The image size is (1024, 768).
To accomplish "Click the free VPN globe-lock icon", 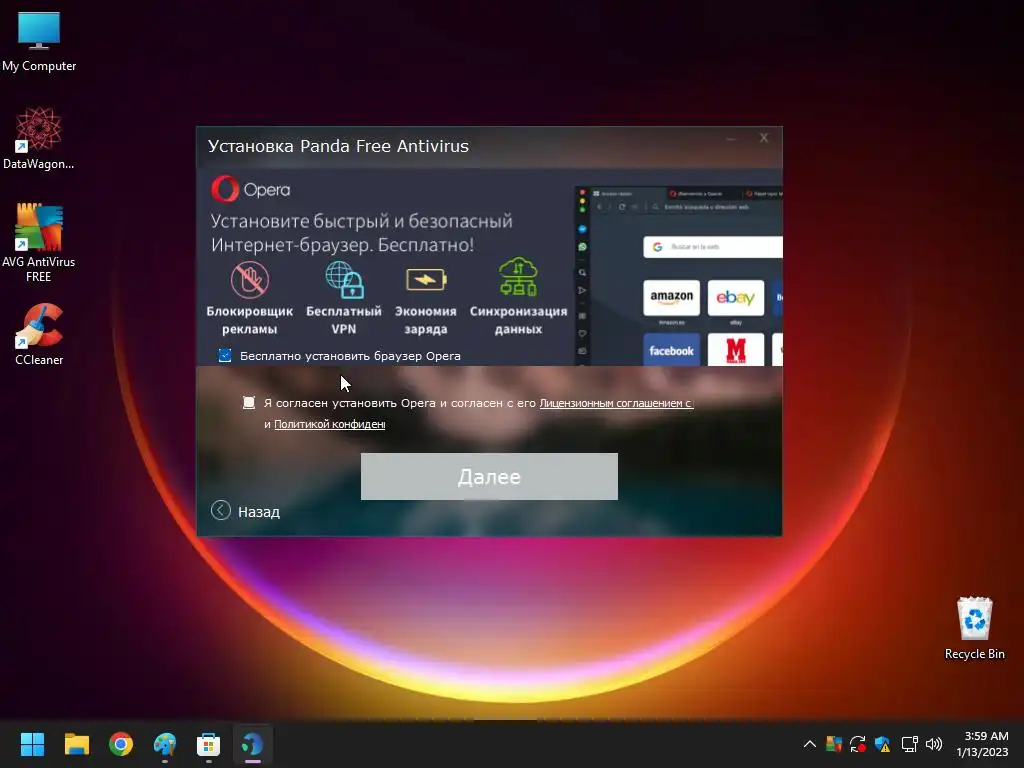I will coord(344,280).
